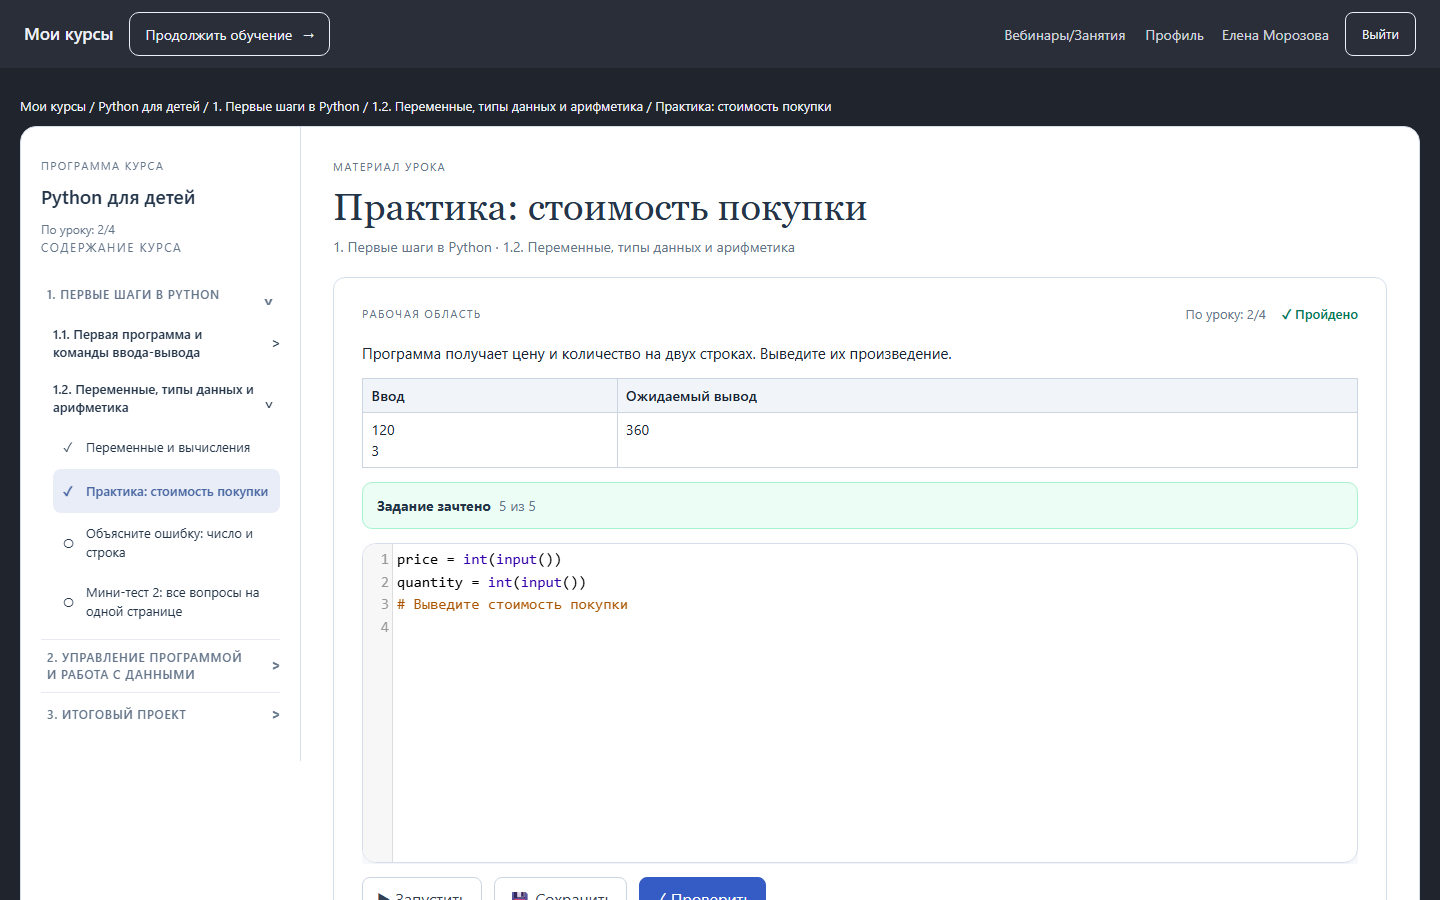Open breadcrumb link Мои курсы
1440x900 pixels.
click(x=53, y=107)
